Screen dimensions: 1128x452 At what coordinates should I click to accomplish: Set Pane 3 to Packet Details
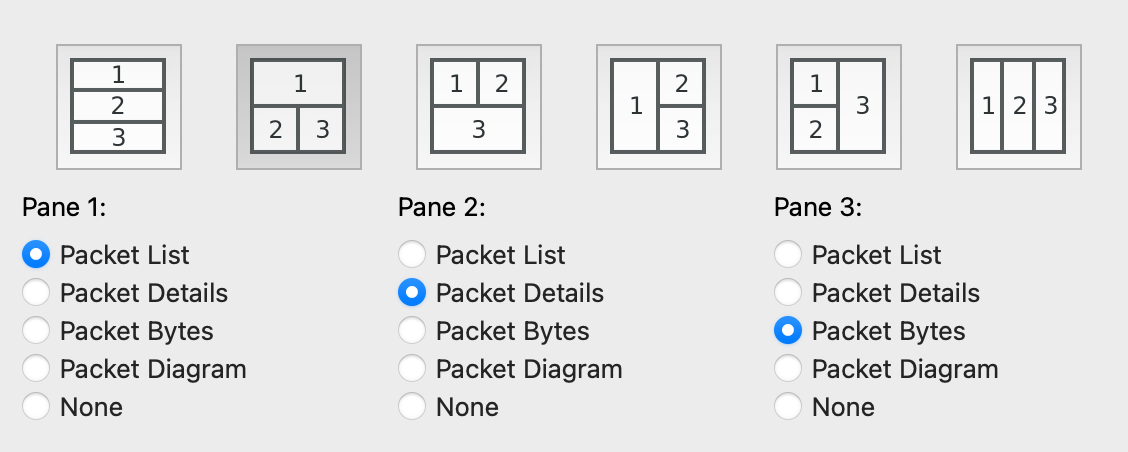coord(788,293)
